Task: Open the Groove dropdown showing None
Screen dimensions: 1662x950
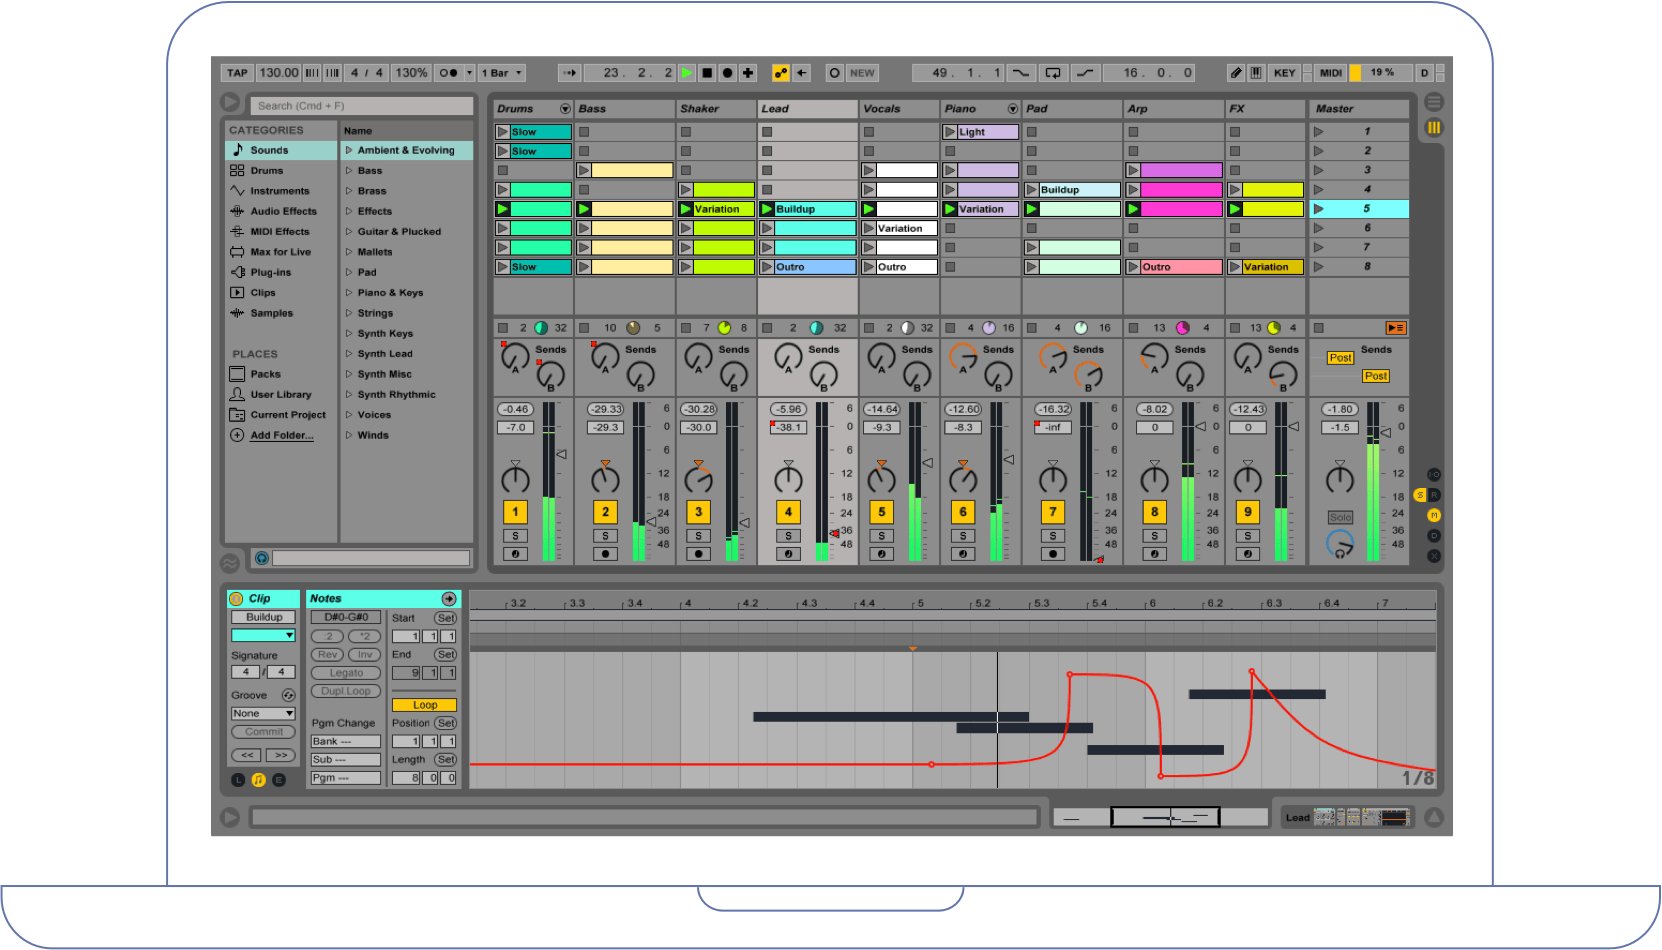Action: [262, 713]
